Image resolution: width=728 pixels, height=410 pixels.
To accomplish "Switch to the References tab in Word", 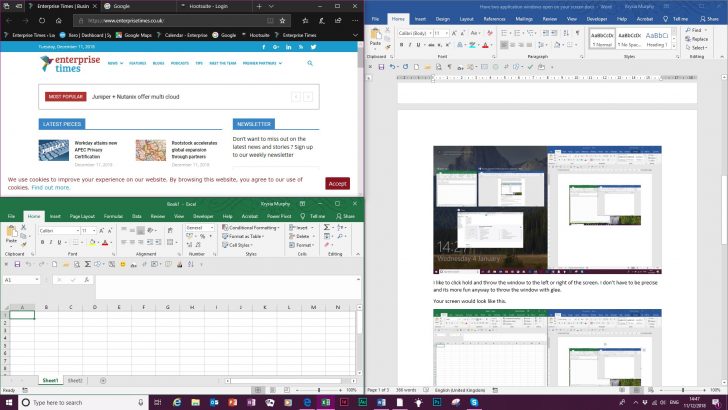I will (x=492, y=18).
